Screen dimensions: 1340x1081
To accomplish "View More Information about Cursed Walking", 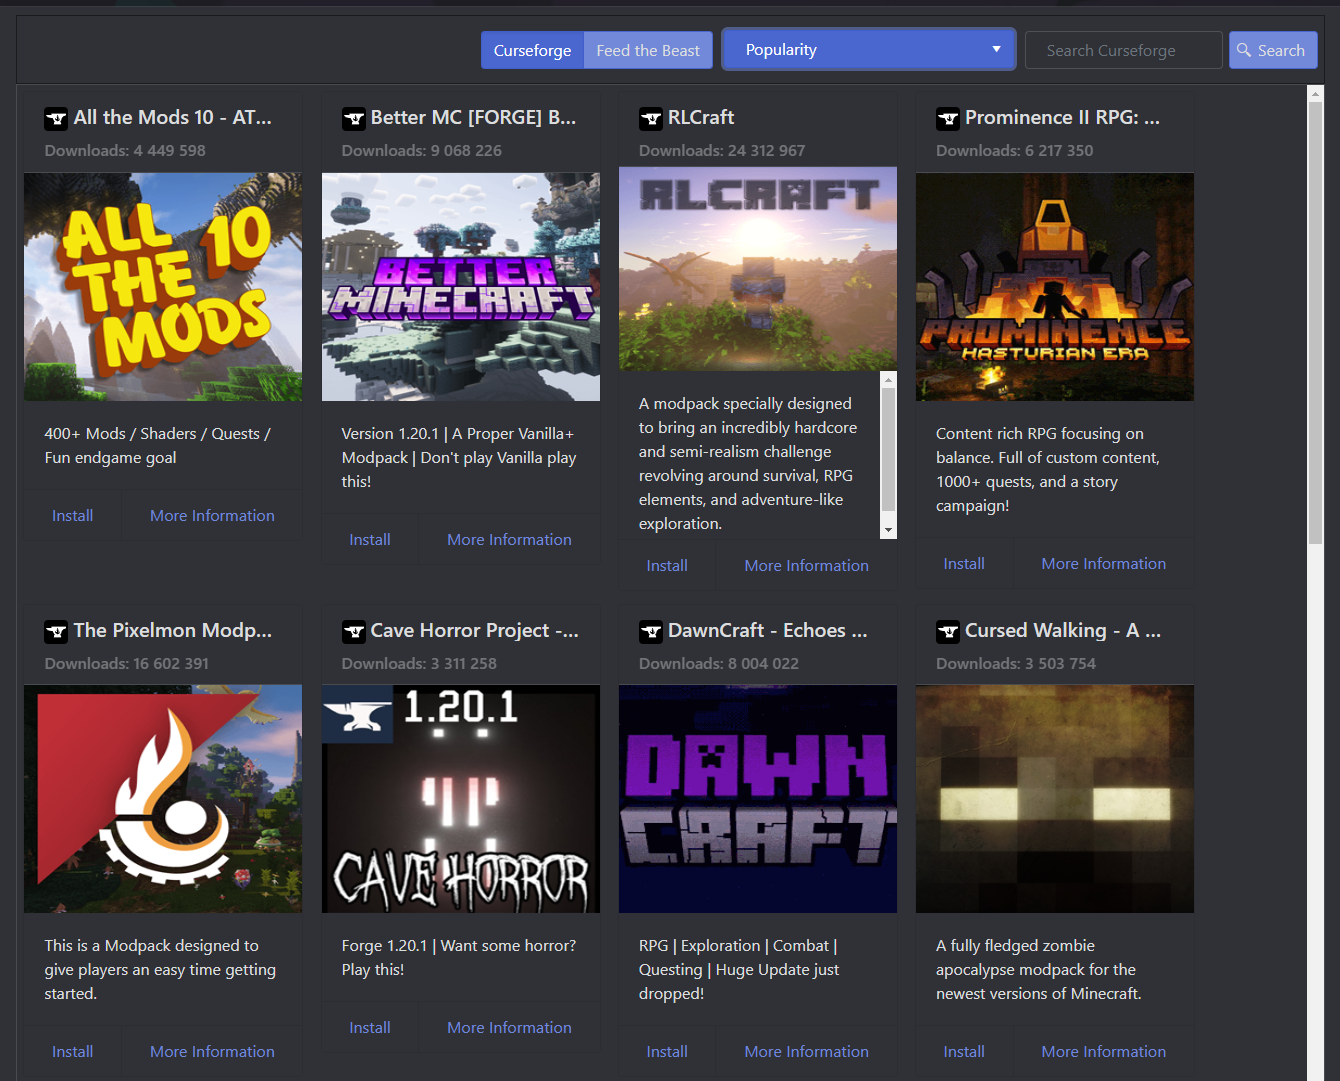I will [1104, 1052].
